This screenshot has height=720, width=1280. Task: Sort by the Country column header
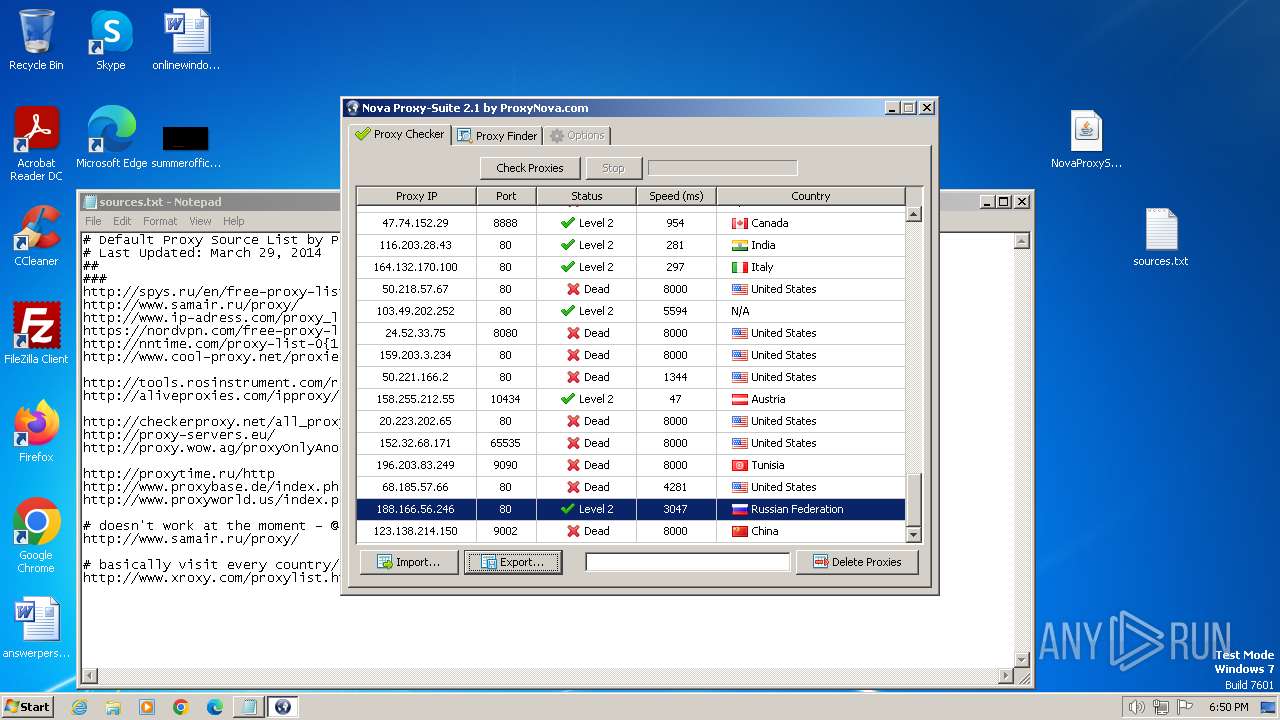[x=810, y=196]
